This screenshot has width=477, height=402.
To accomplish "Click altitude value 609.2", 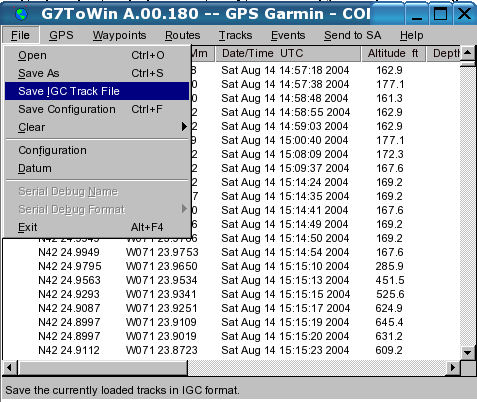I will point(389,350).
